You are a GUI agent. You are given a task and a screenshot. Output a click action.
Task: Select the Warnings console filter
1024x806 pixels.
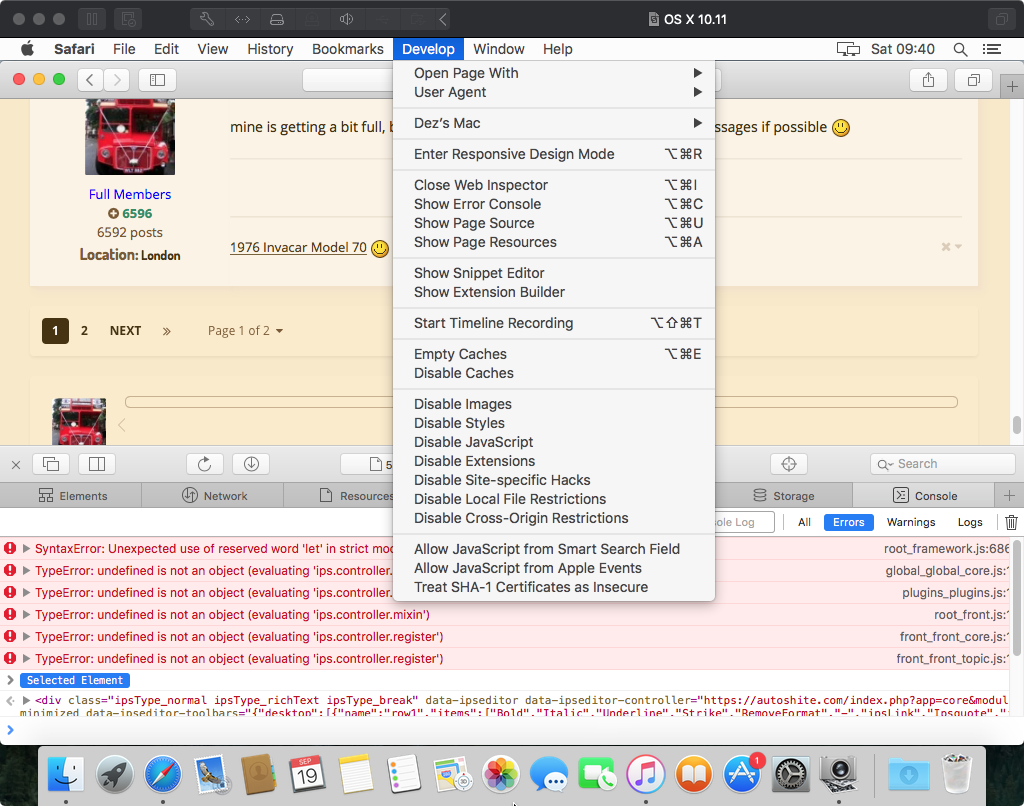pyautogui.click(x=910, y=522)
